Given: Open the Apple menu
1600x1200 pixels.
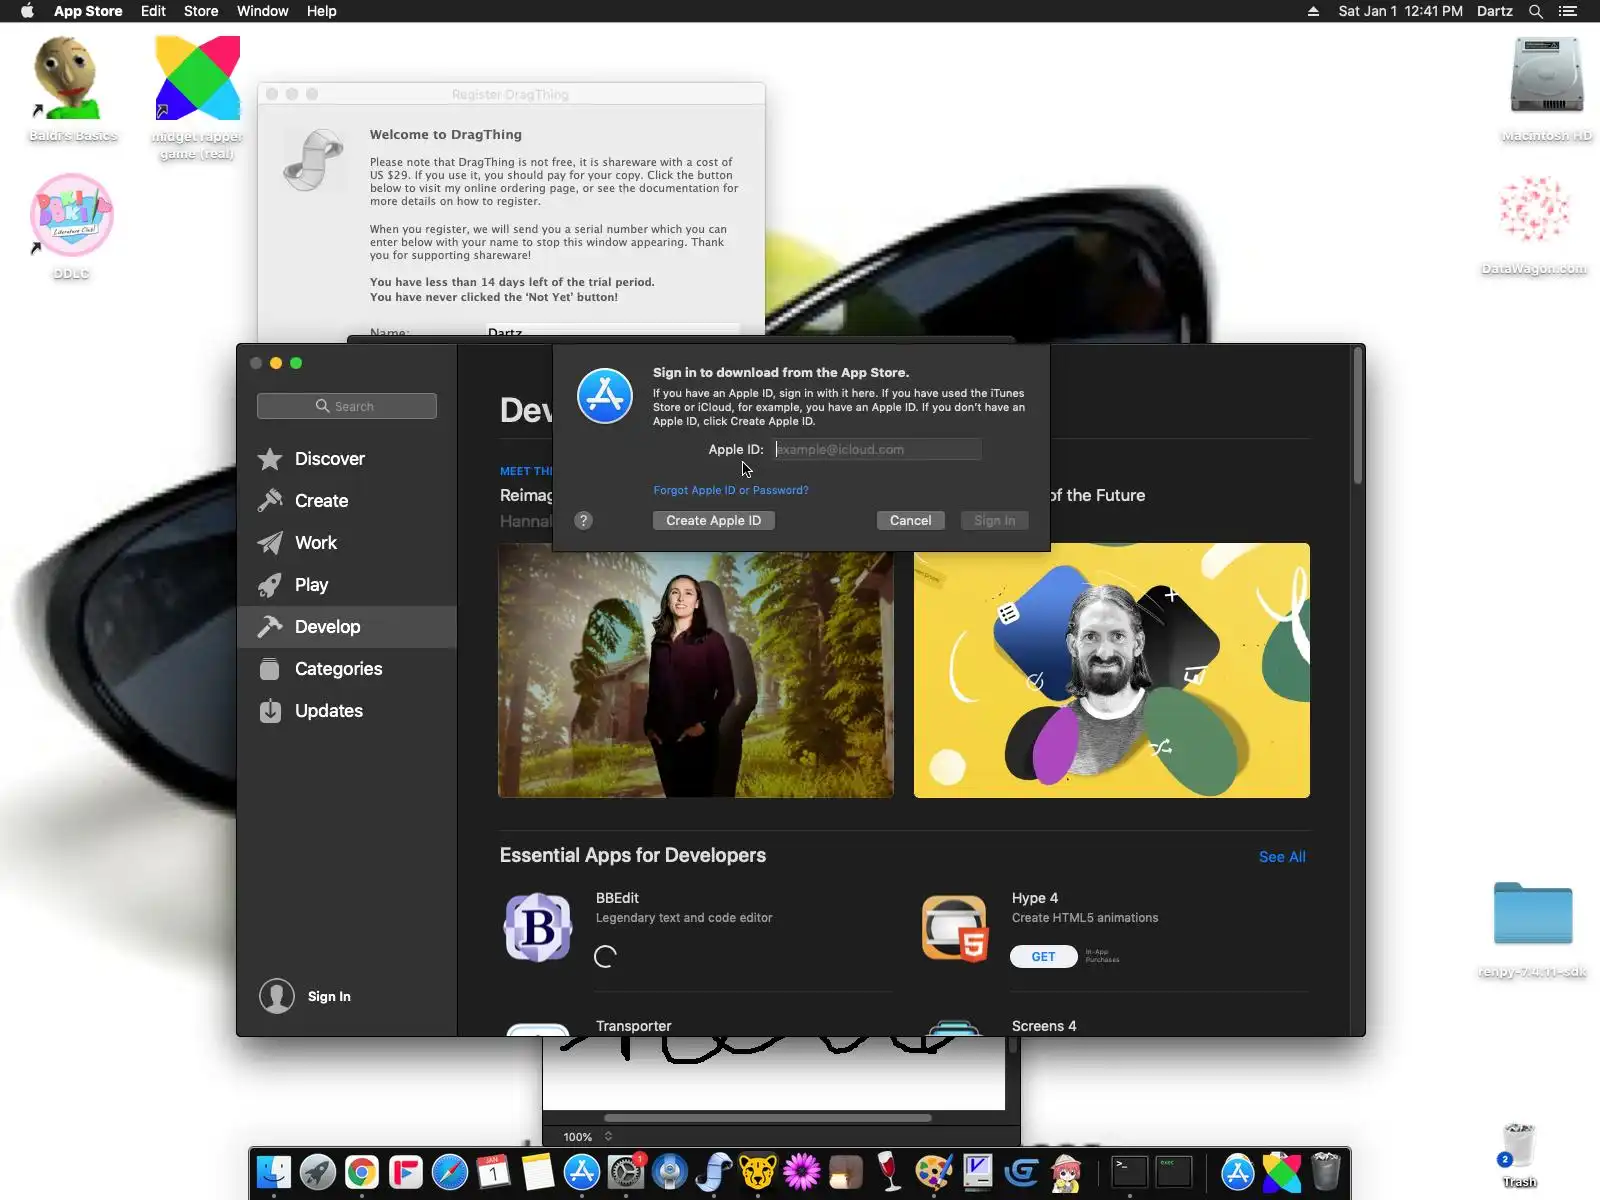Looking at the screenshot, I should coord(27,11).
